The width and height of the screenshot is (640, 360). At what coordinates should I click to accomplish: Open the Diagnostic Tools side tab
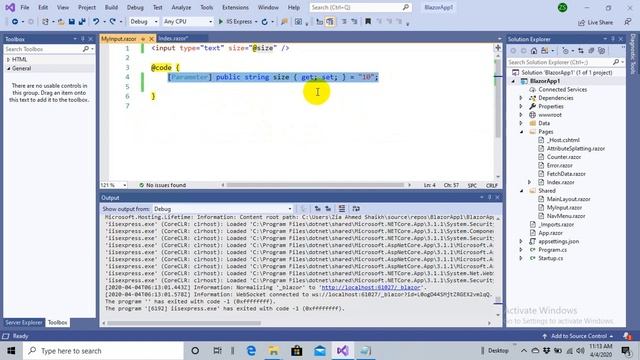coord(633,53)
